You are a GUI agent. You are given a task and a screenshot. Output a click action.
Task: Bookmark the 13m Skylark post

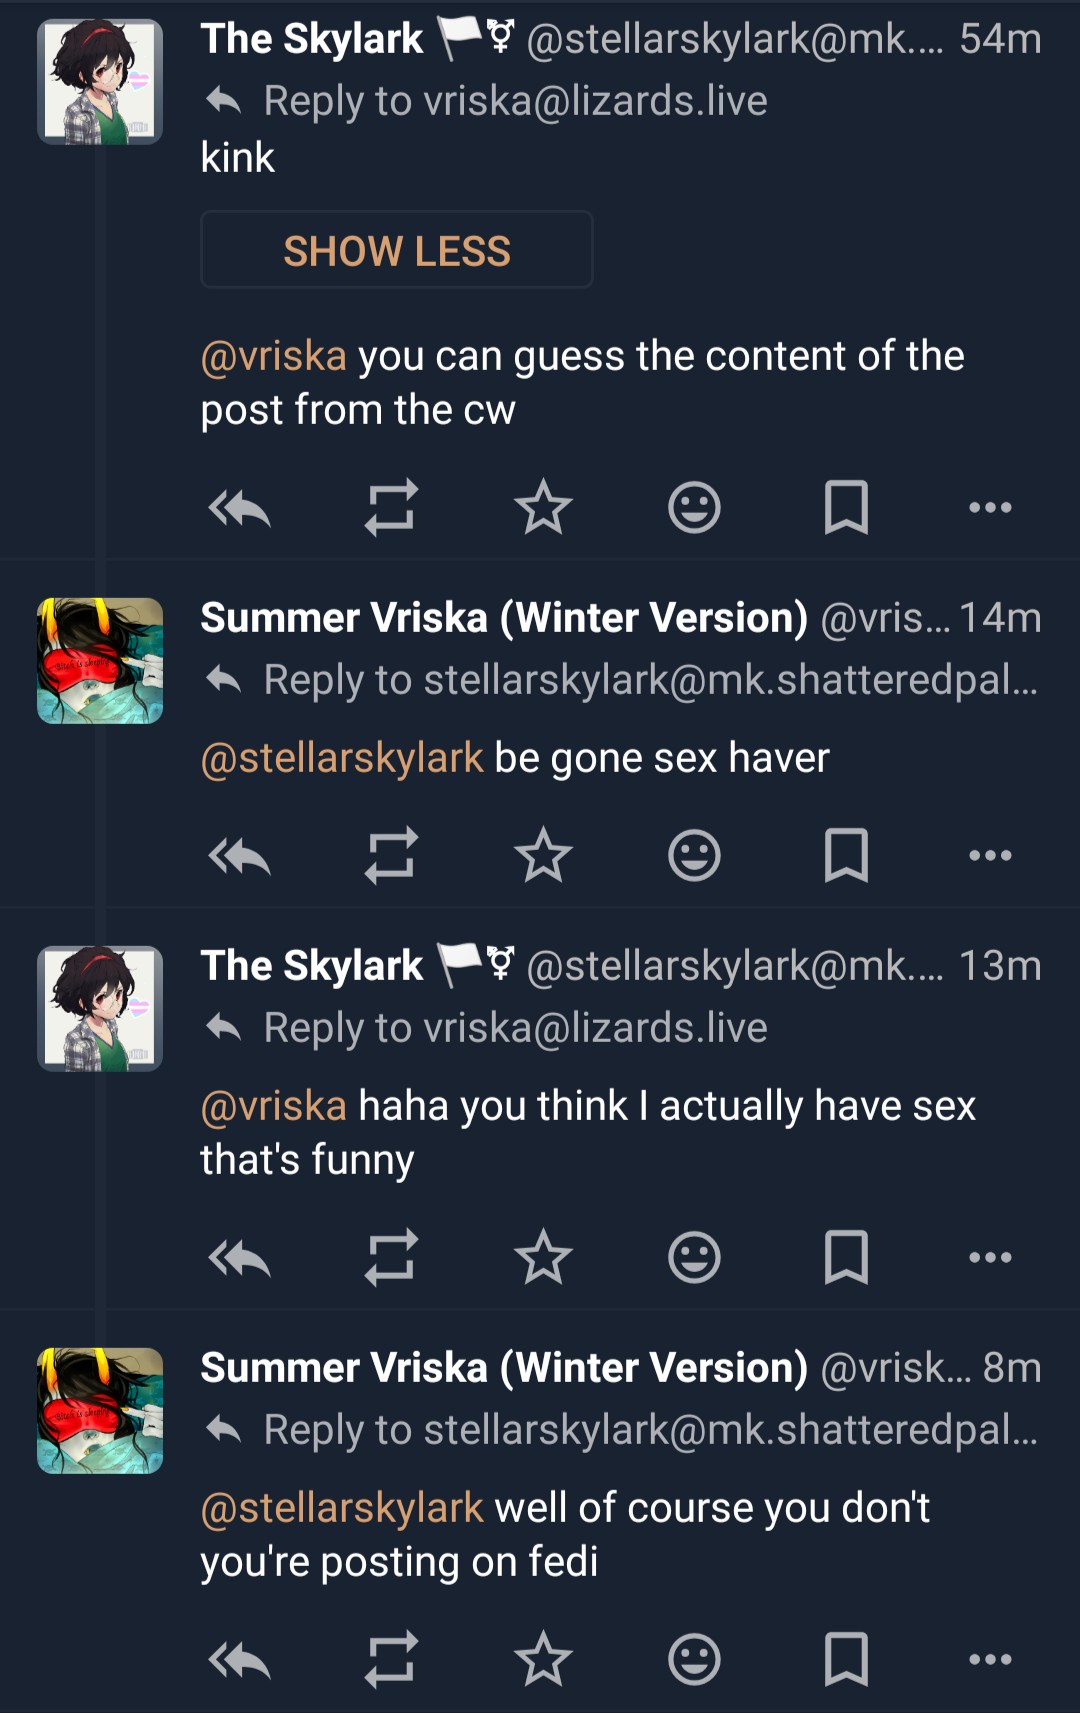[x=846, y=1257]
